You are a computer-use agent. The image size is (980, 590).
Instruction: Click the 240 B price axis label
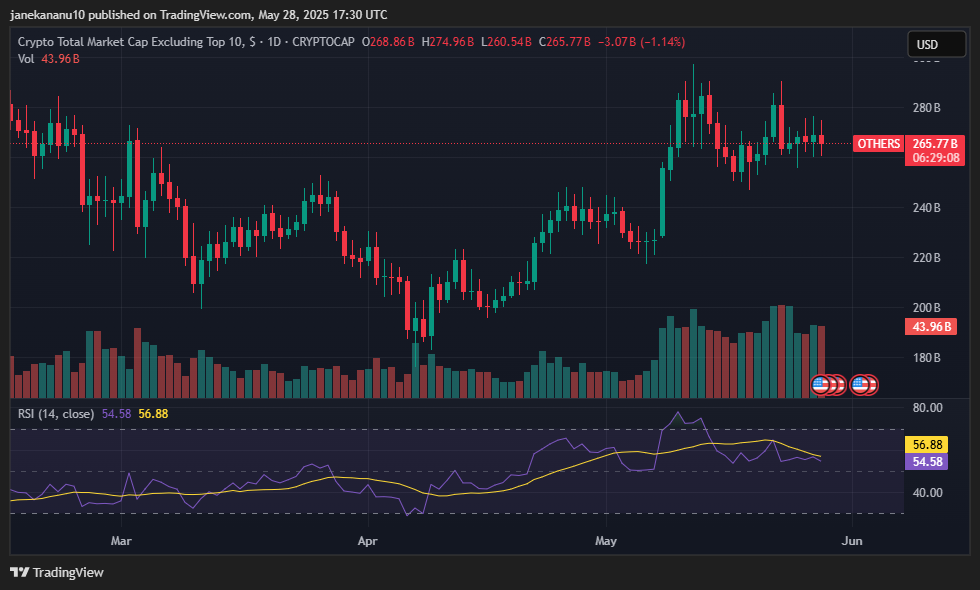(x=926, y=208)
